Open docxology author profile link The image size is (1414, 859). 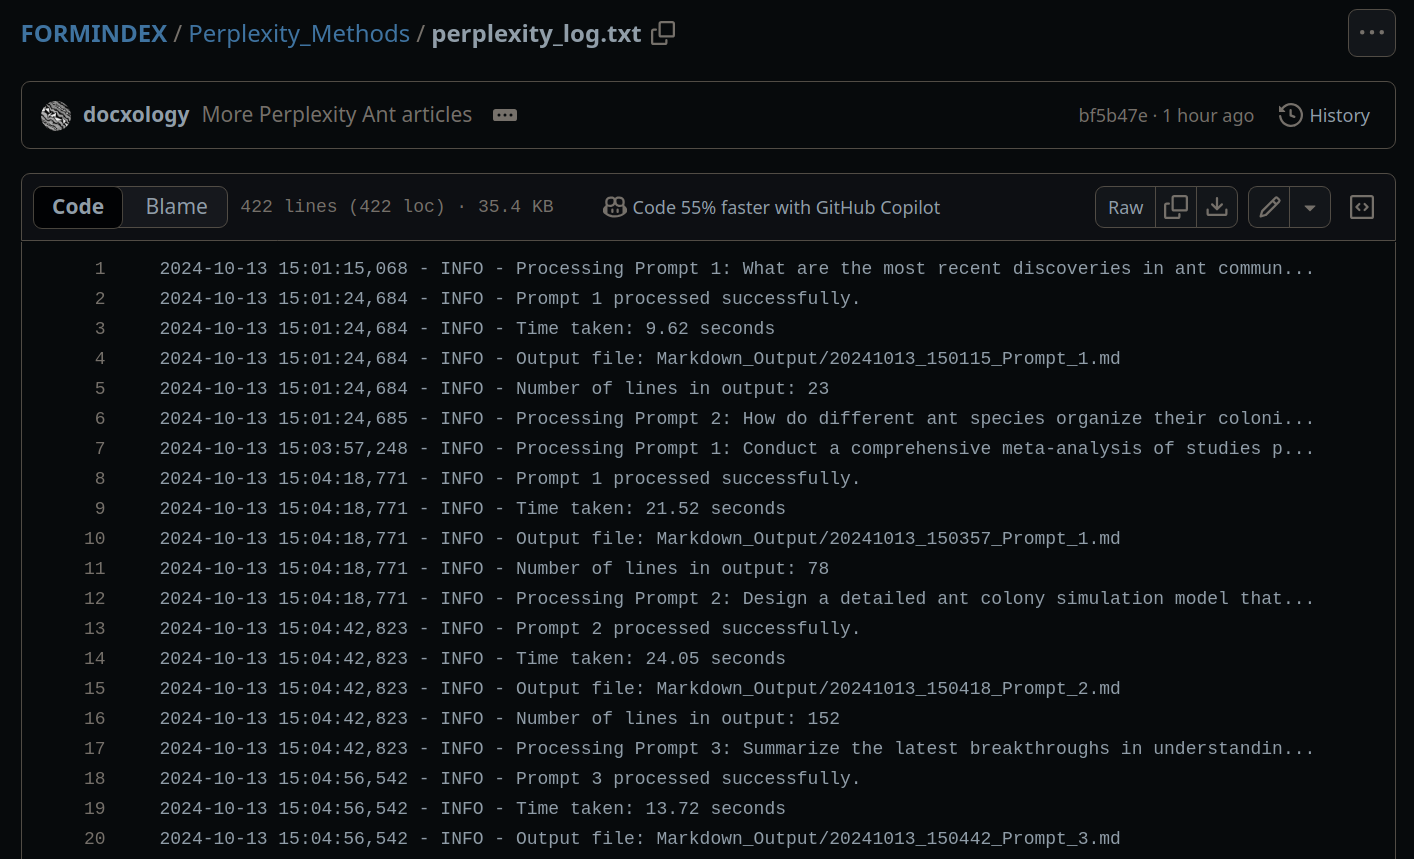click(x=136, y=115)
